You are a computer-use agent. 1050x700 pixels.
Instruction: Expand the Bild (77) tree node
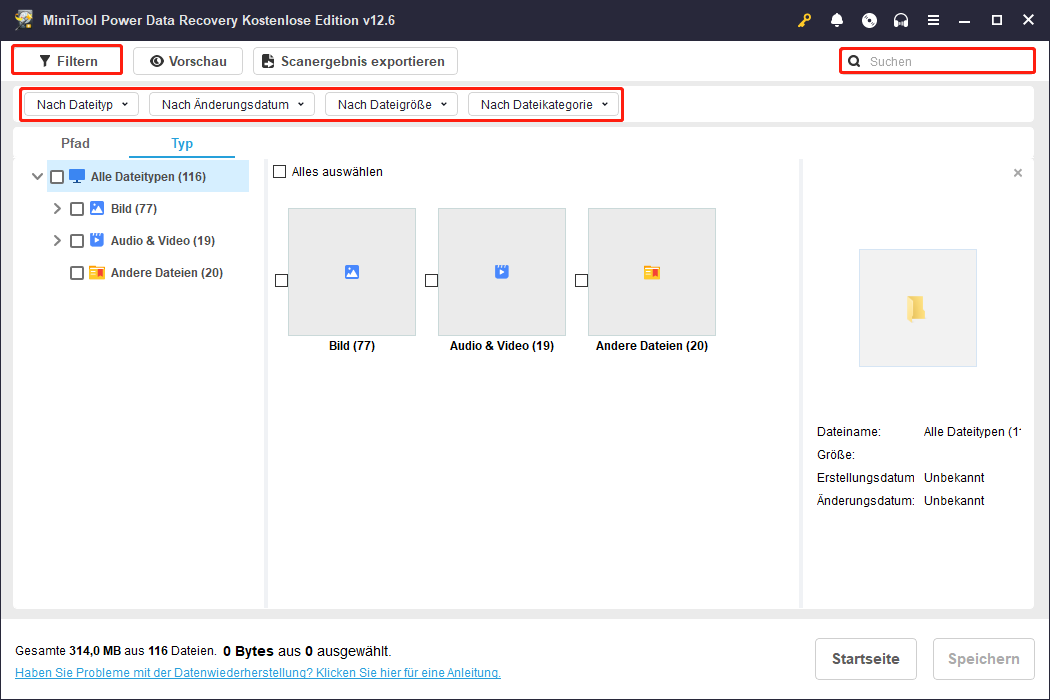(x=57, y=209)
